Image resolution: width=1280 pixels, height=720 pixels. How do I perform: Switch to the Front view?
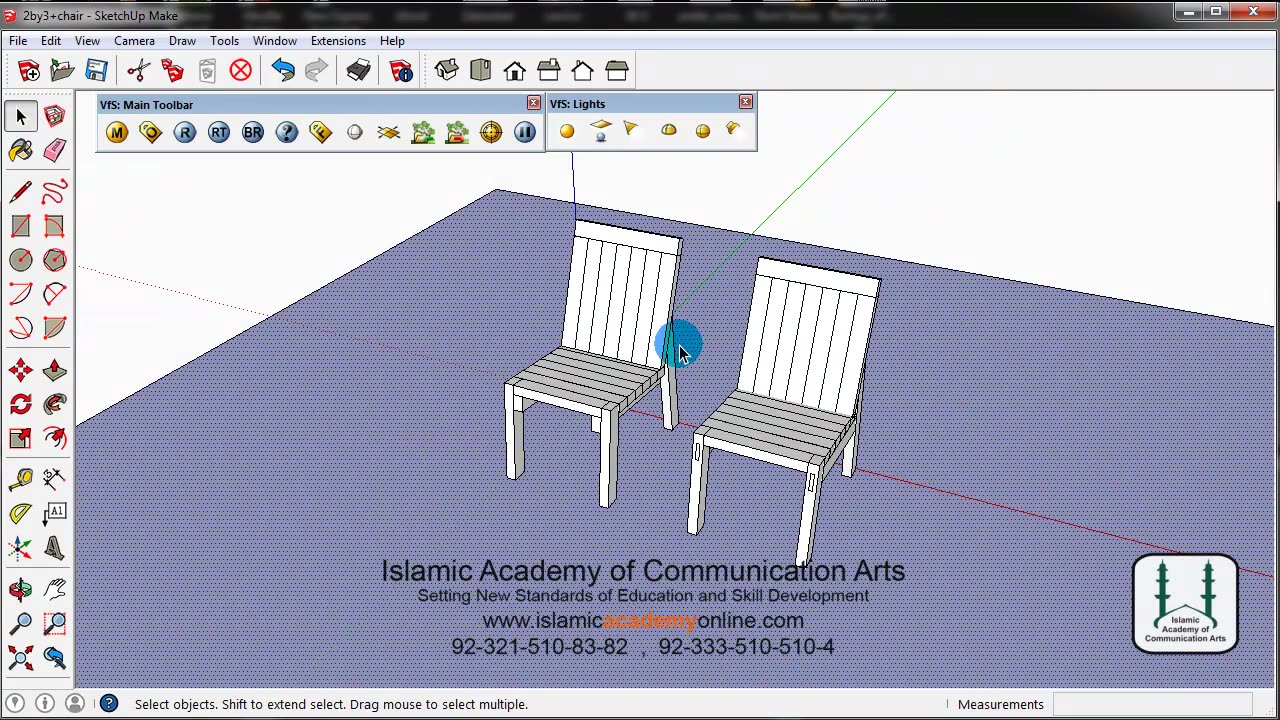pos(515,70)
